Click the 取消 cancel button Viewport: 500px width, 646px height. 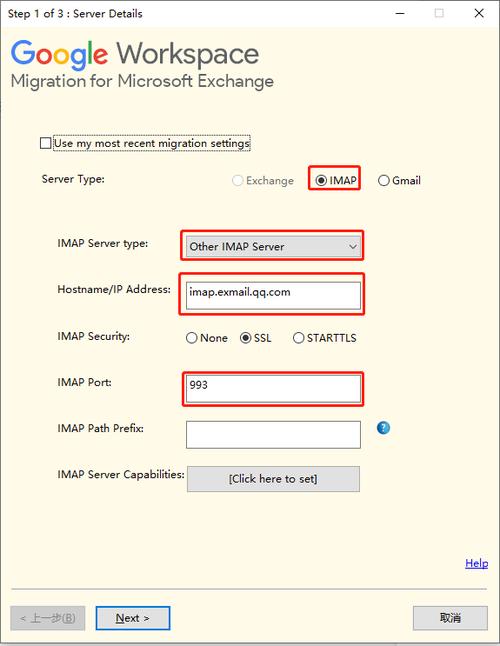pos(450,618)
